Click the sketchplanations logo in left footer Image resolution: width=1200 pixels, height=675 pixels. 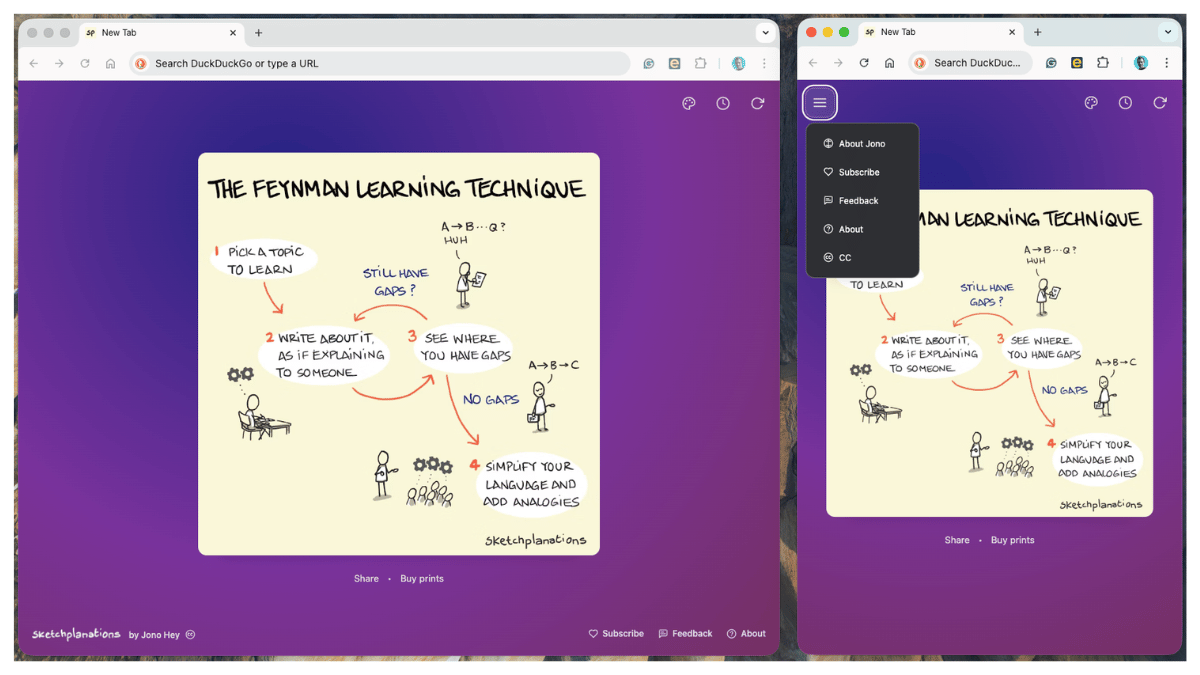(76, 634)
